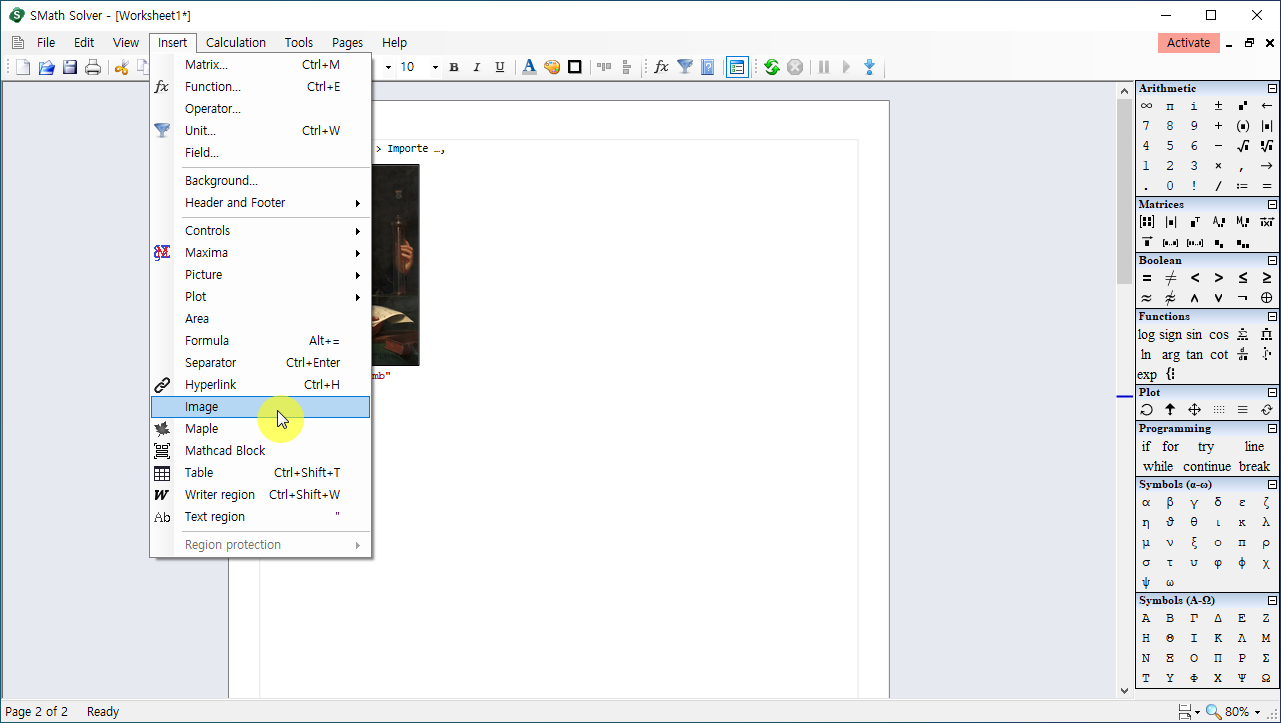This screenshot has width=1281, height=723.
Task: Select Hyperlink in the Insert menu
Action: (260, 385)
